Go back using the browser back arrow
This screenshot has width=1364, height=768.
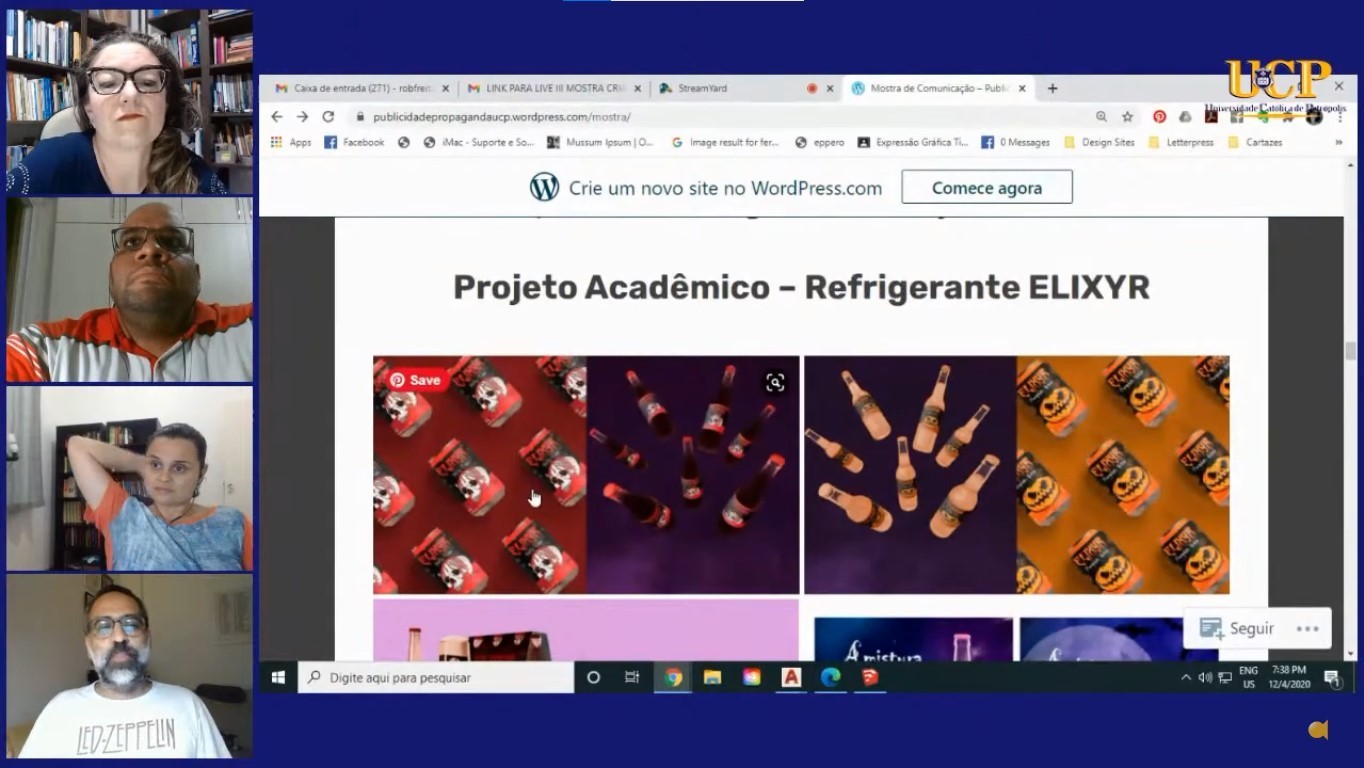277,117
